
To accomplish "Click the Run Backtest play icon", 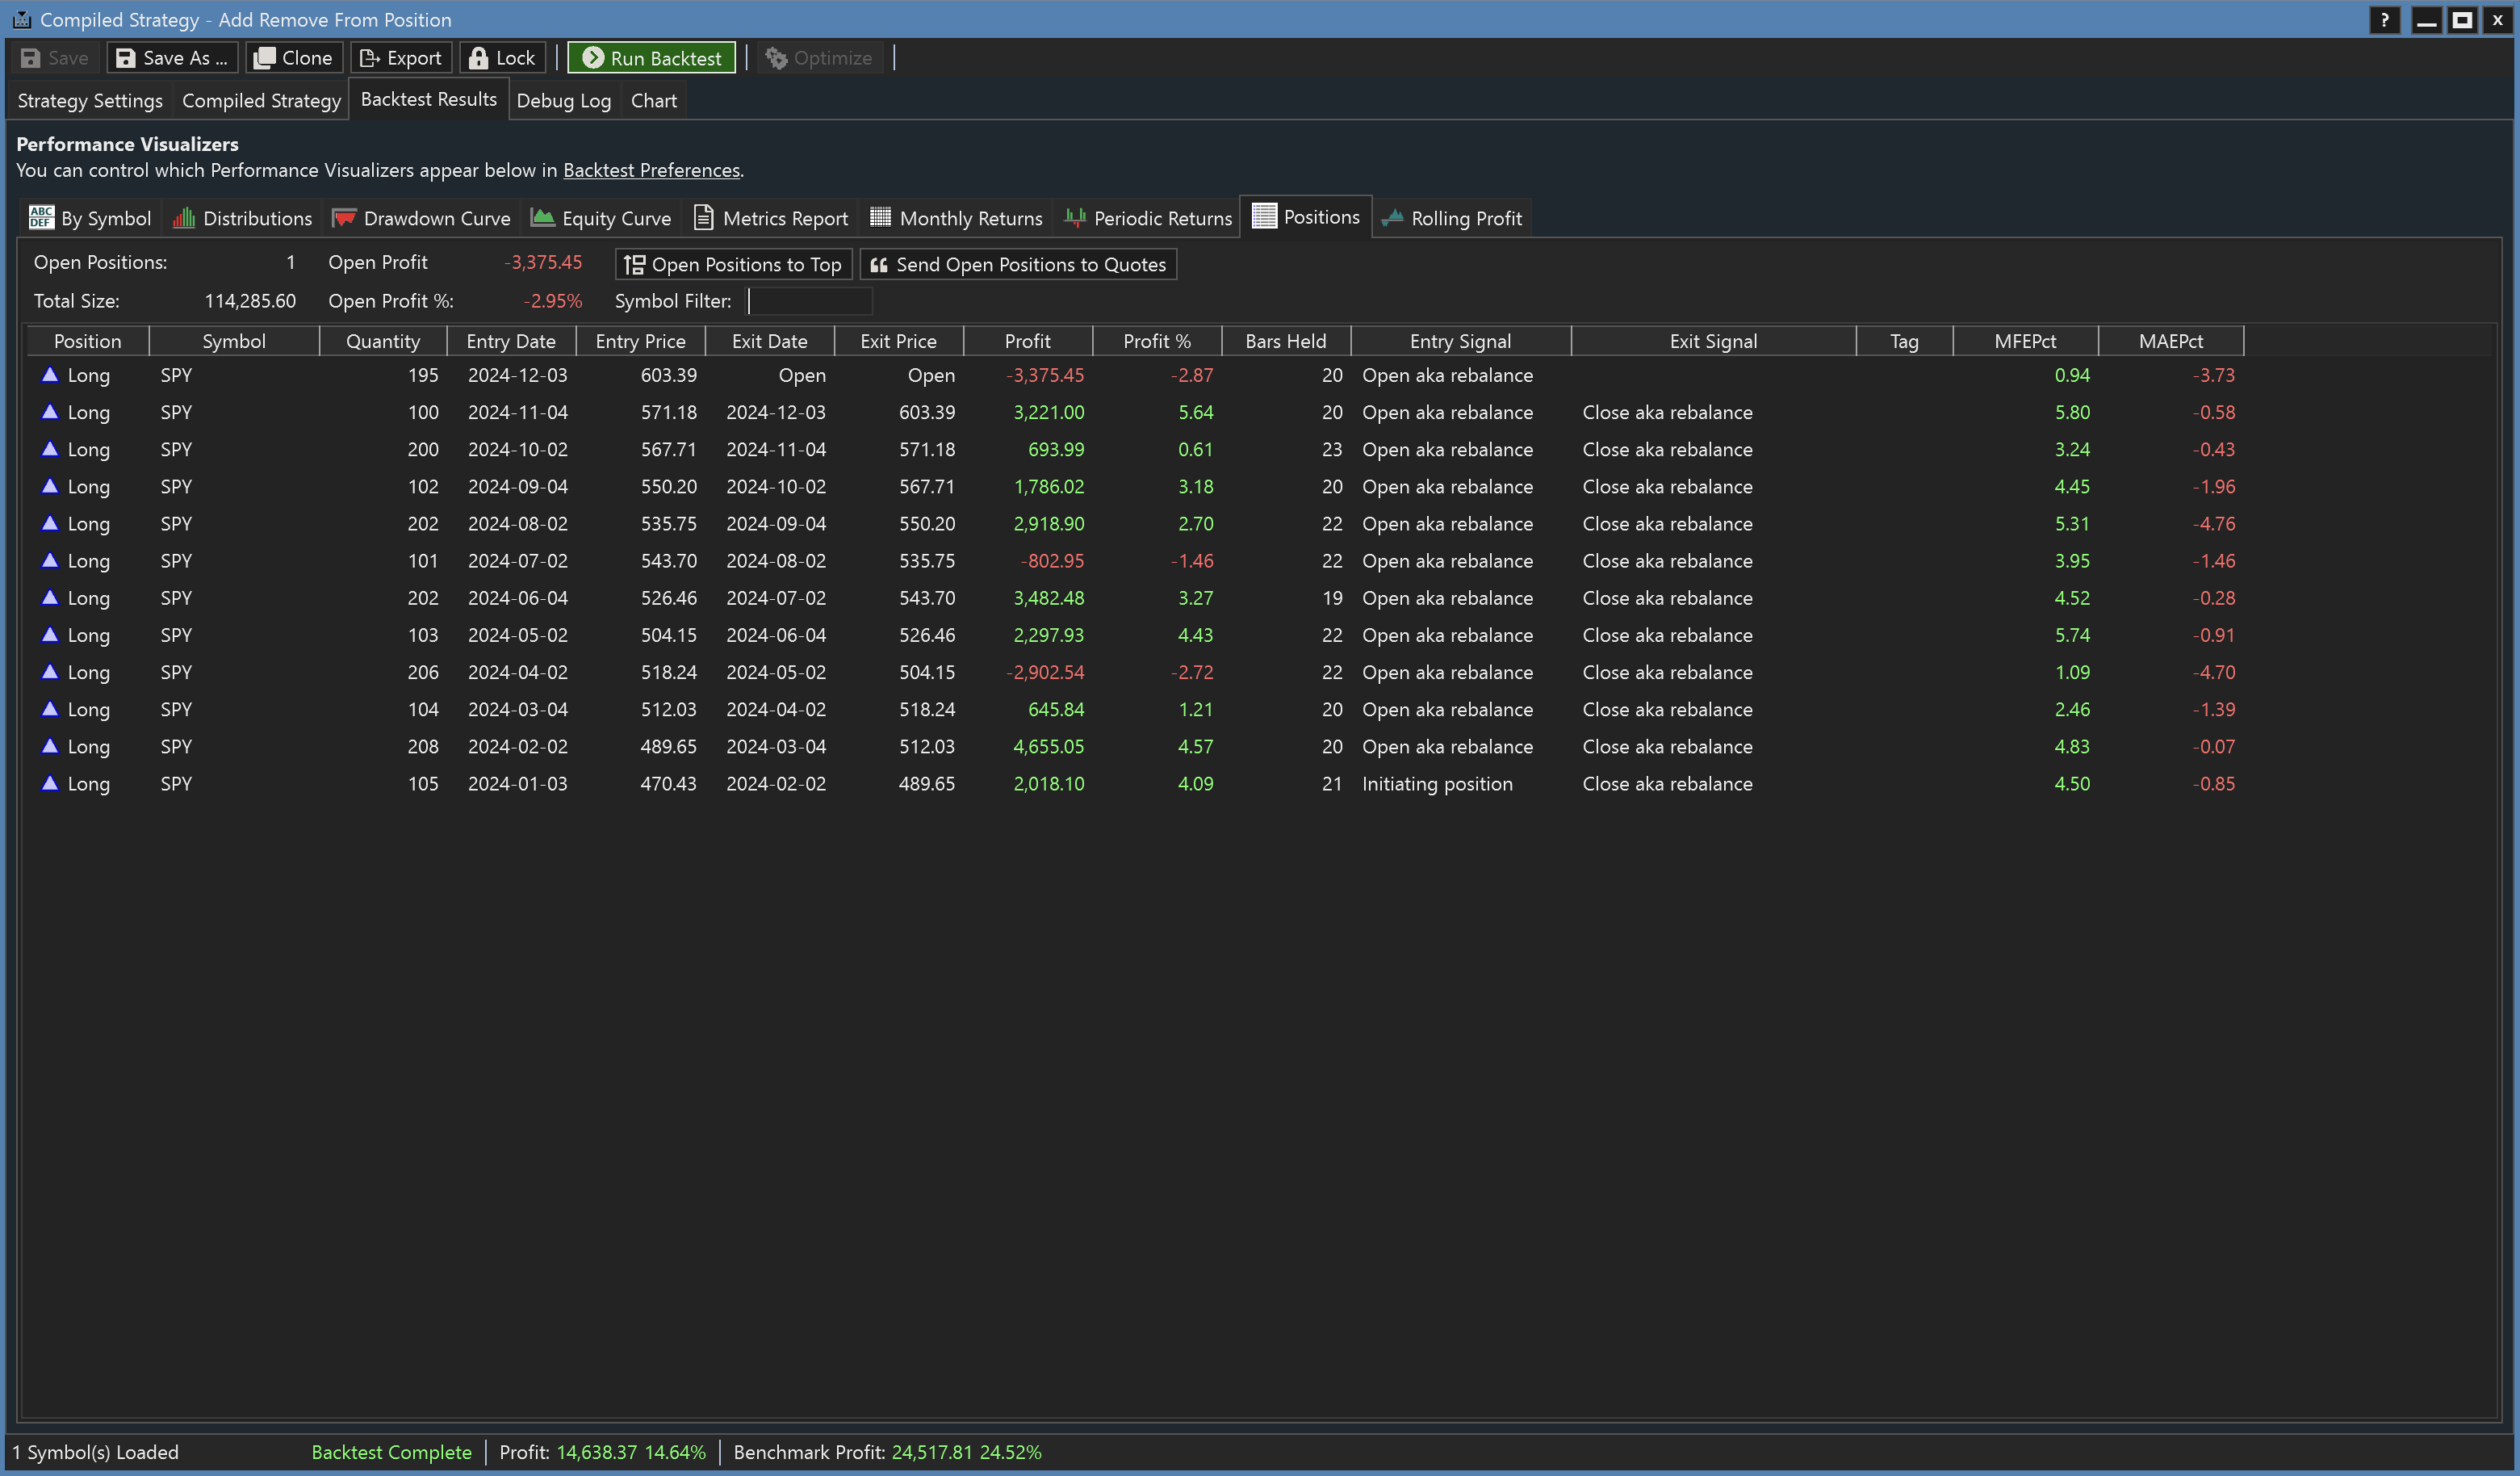I will pyautogui.click(x=593, y=58).
